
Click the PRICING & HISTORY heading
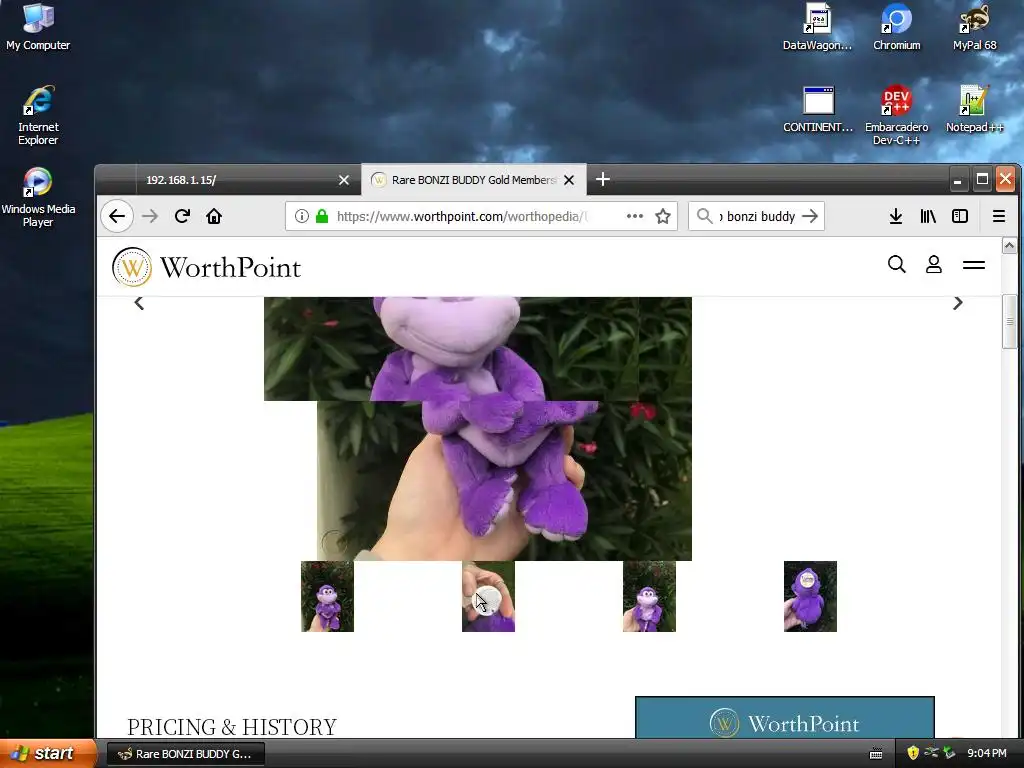pyautogui.click(x=232, y=727)
